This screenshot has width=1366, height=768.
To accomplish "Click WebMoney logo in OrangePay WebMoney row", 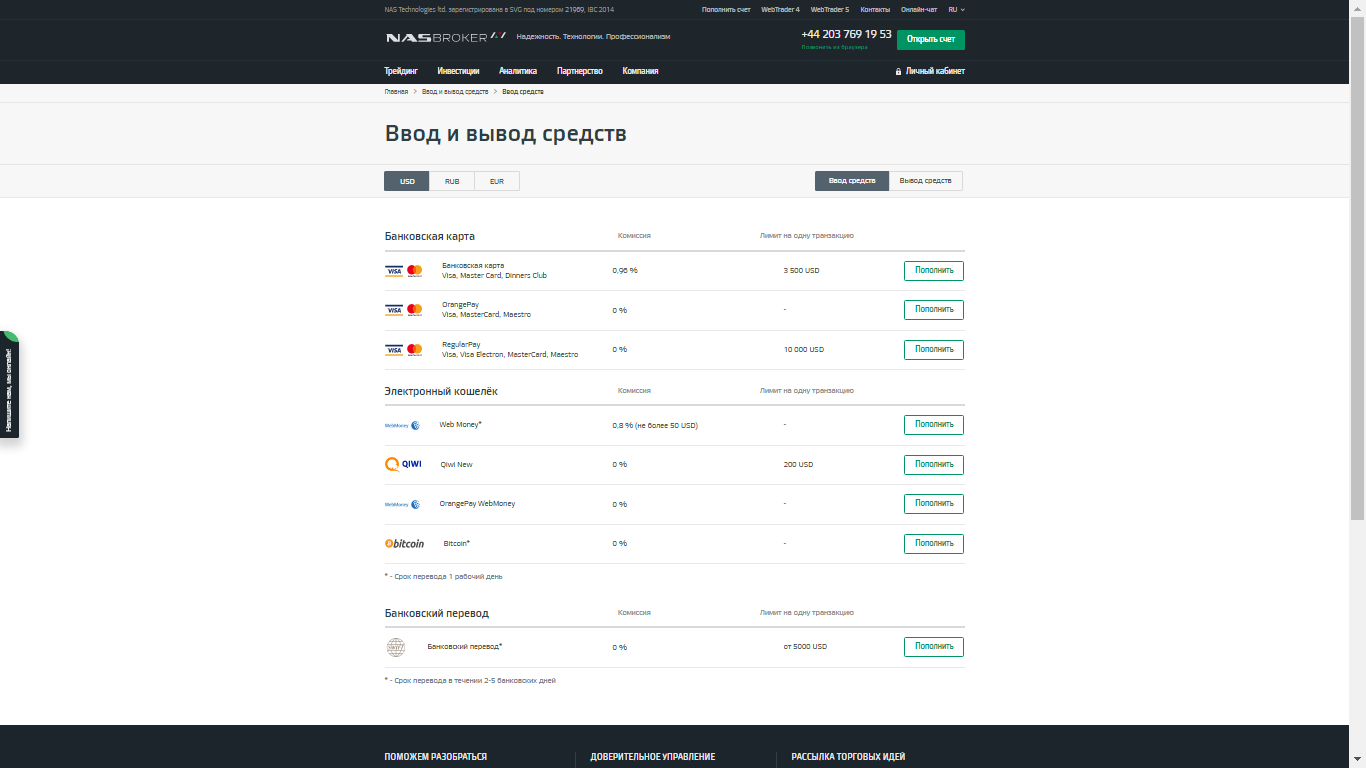I will point(402,504).
